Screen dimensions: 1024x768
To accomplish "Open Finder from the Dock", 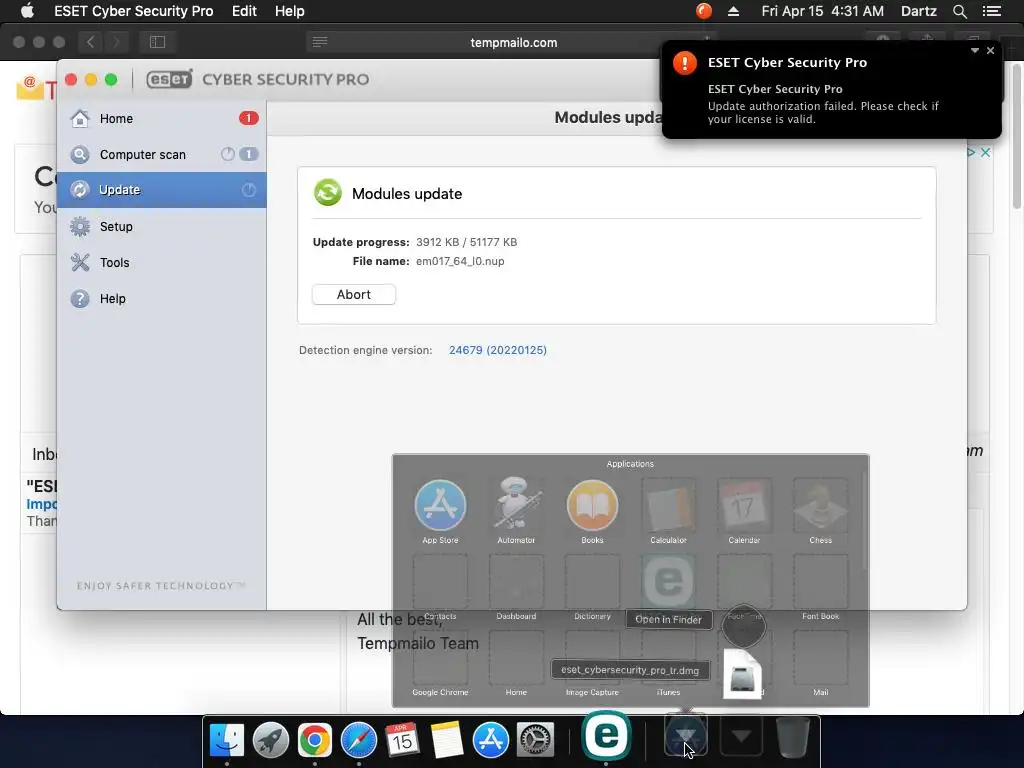I will [227, 740].
